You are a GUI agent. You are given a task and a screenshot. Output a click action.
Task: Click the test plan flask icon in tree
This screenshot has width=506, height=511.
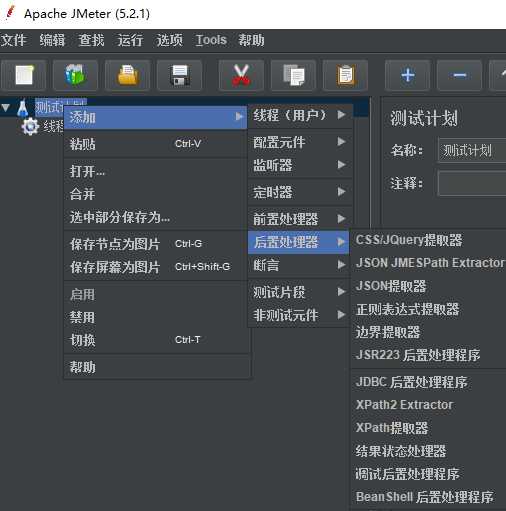pyautogui.click(x=22, y=108)
